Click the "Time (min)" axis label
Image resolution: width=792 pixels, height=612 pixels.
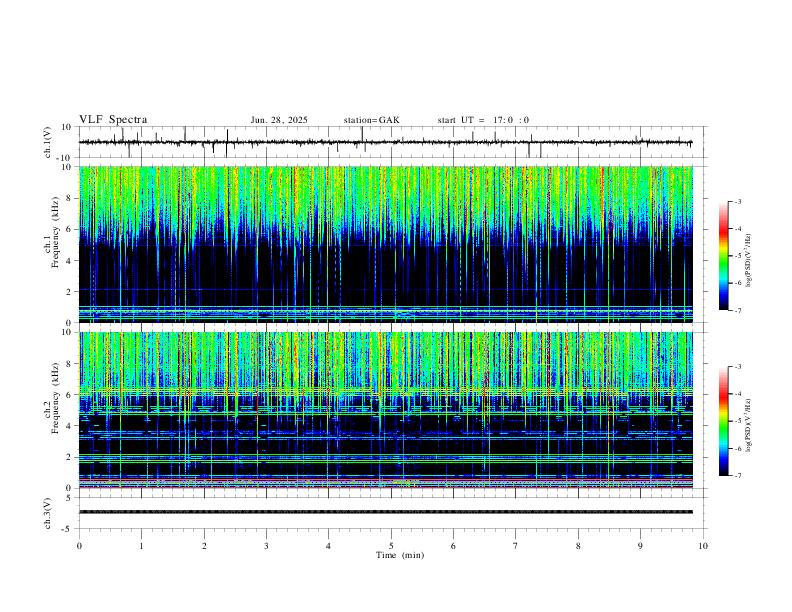point(400,555)
